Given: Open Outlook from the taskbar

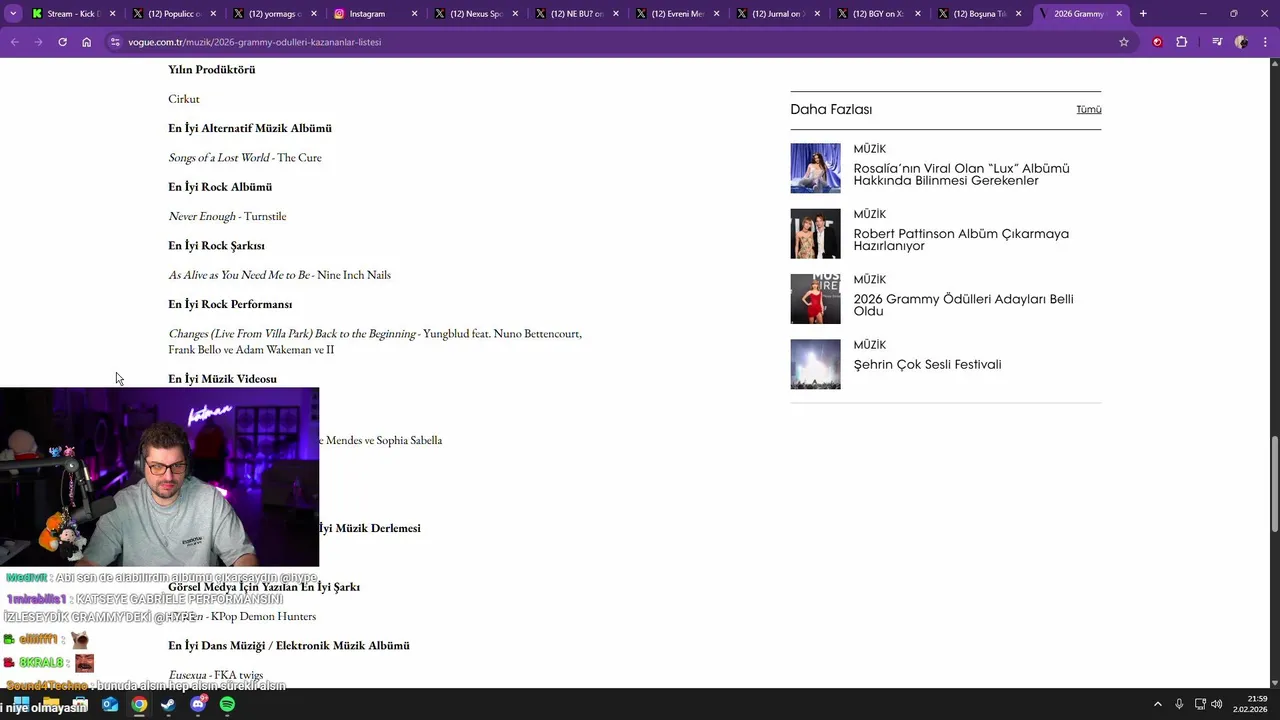Looking at the screenshot, I should 110,704.
